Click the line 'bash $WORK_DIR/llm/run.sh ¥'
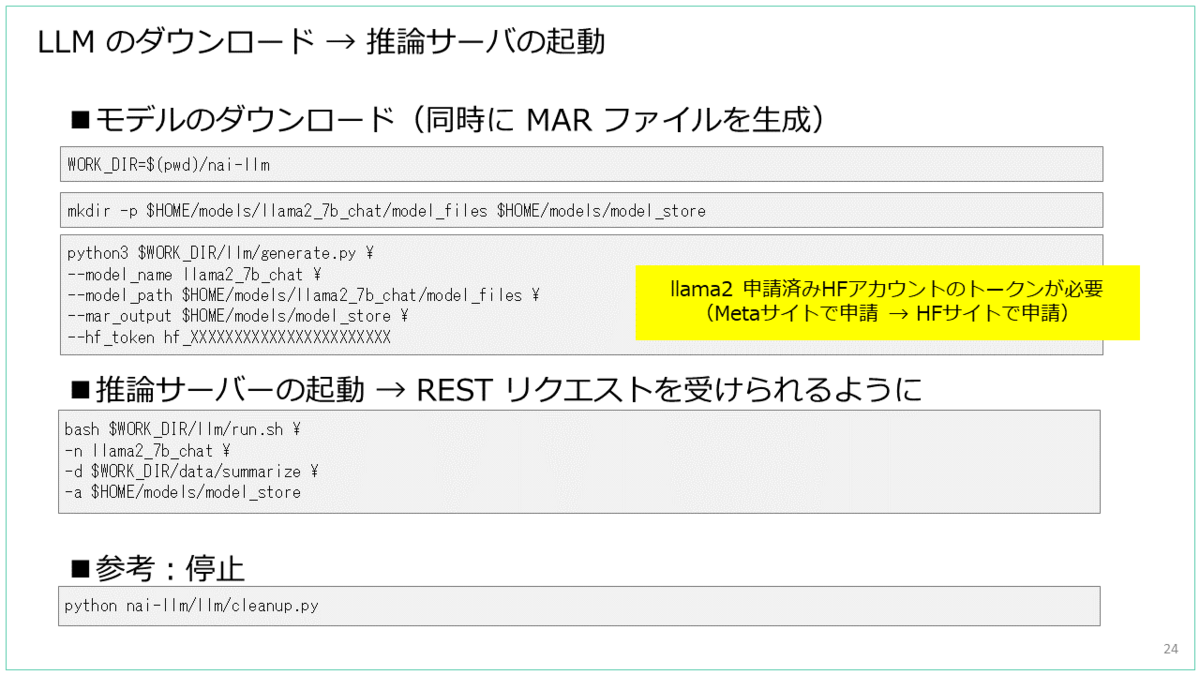The height and width of the screenshot is (675, 1200). pyautogui.click(x=183, y=429)
